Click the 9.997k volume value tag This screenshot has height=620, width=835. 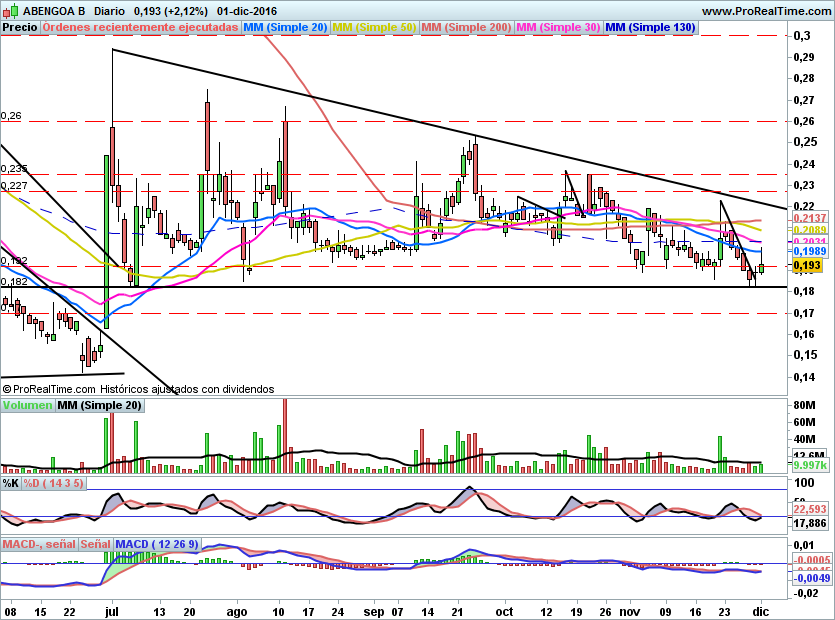810,465
